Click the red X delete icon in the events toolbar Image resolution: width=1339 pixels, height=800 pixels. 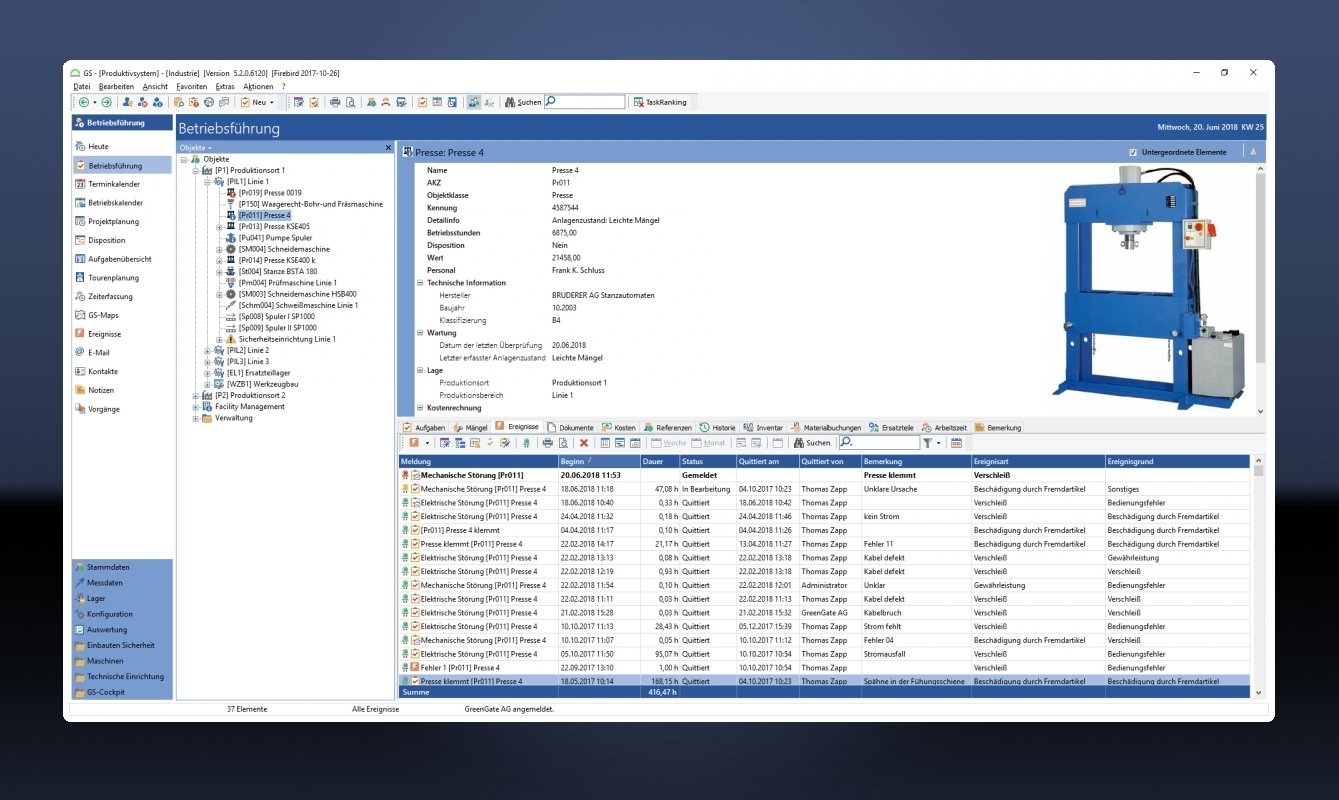584,443
